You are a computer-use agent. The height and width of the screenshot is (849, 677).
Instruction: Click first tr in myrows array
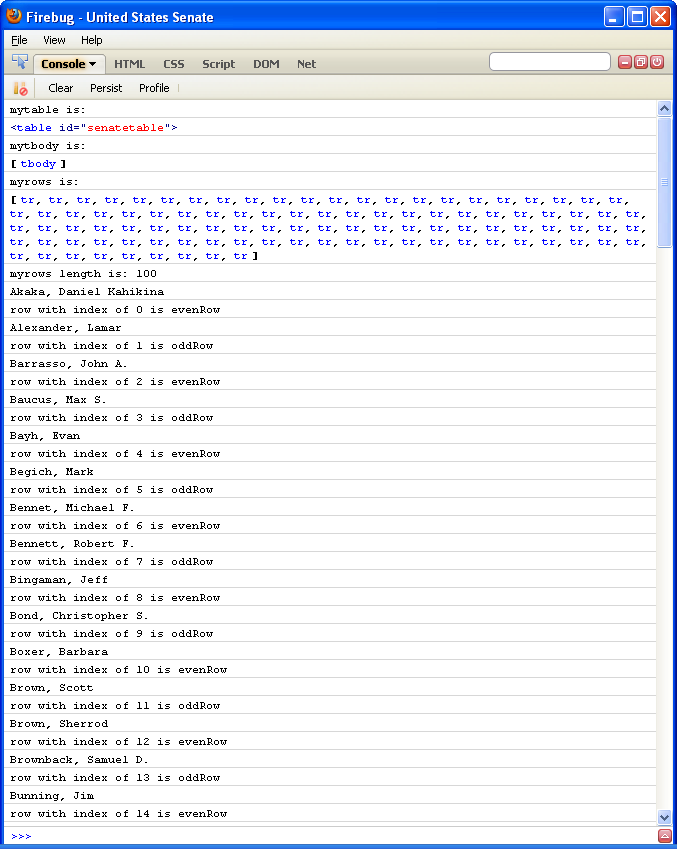coord(27,200)
